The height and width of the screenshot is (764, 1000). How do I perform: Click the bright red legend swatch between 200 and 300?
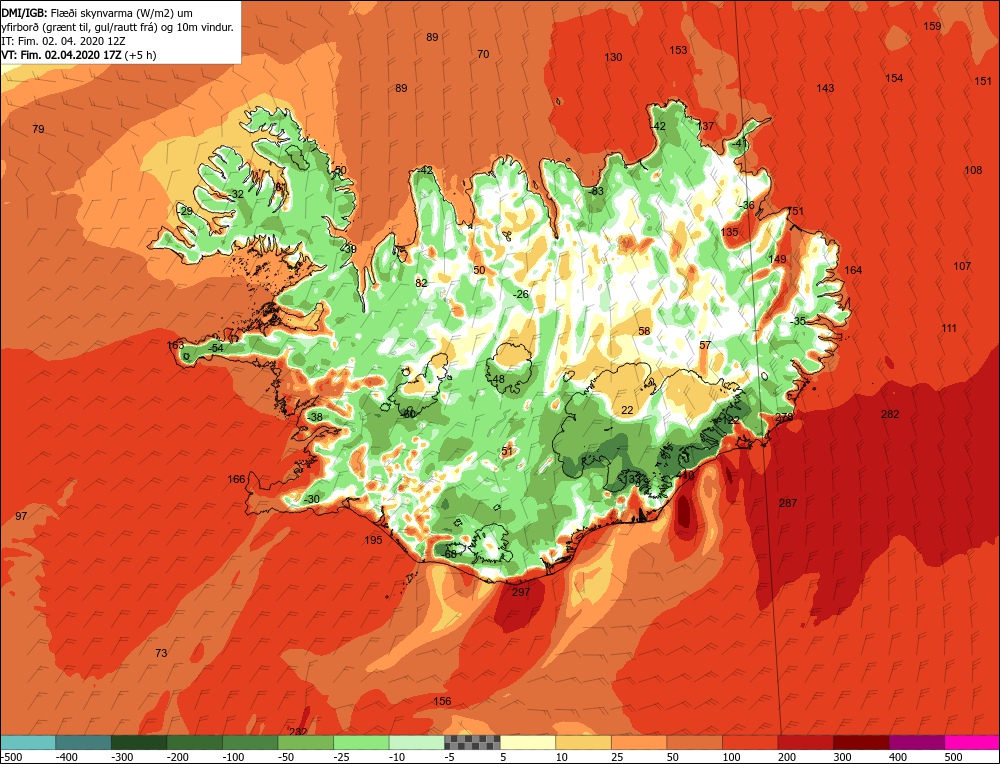[805, 742]
